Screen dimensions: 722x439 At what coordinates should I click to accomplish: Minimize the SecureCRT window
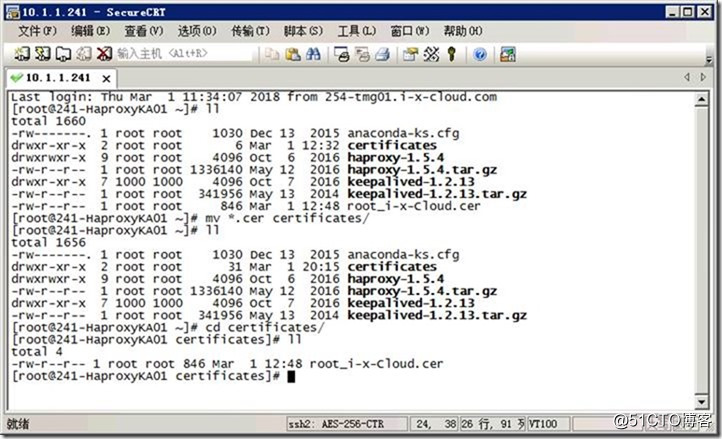(673, 12)
